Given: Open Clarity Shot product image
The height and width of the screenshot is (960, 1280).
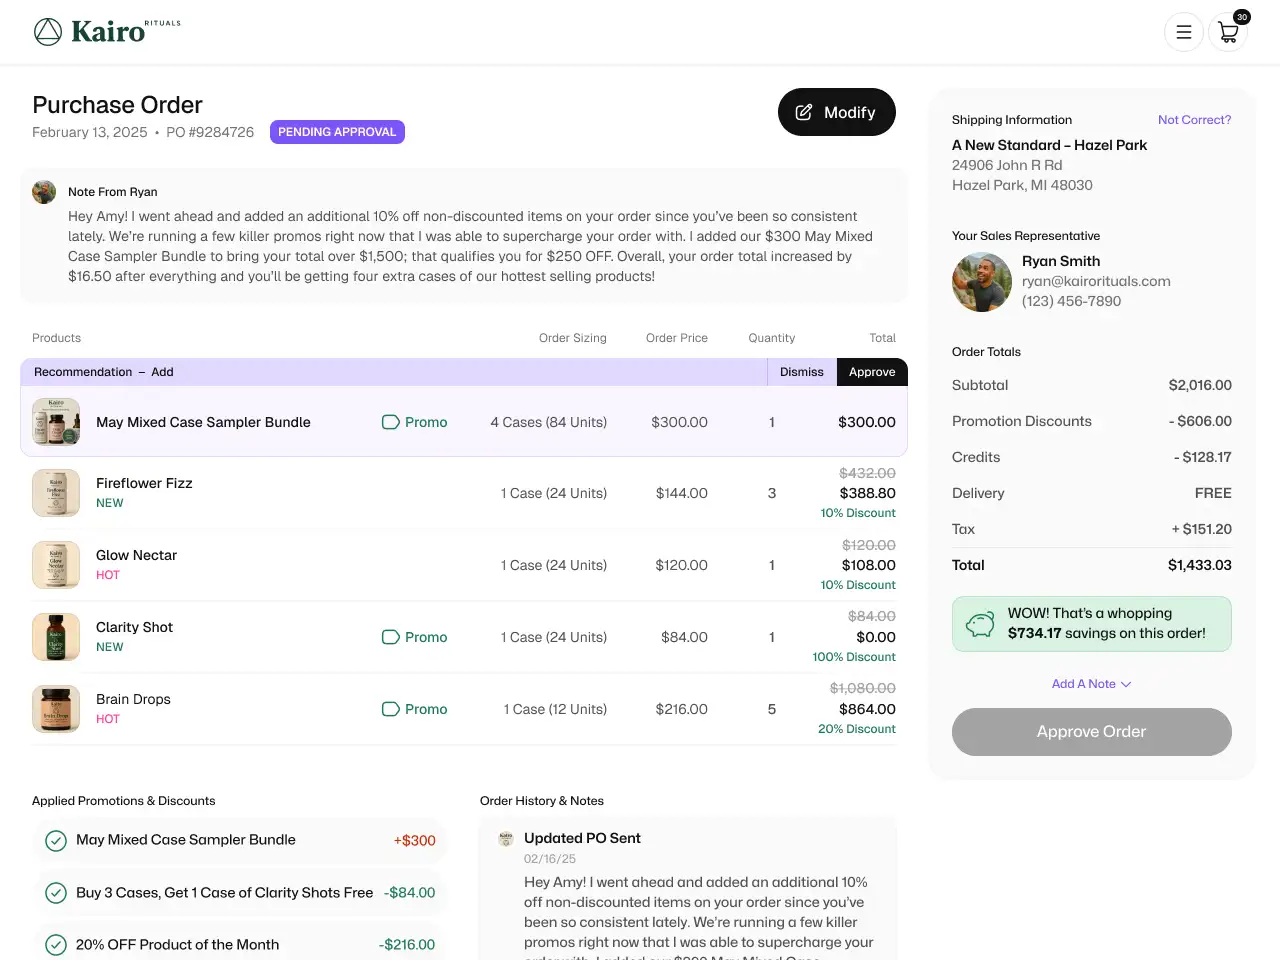Looking at the screenshot, I should [56, 637].
